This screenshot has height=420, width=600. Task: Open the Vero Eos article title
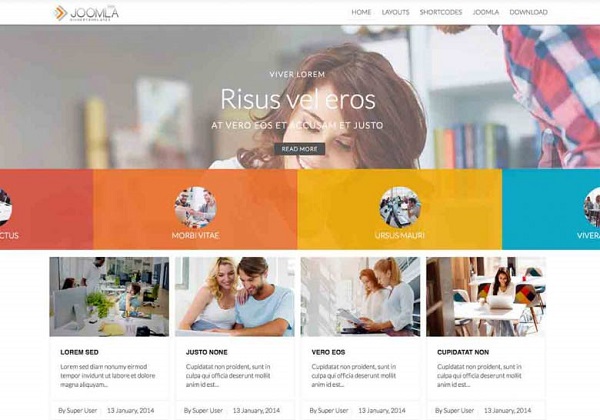coord(328,352)
